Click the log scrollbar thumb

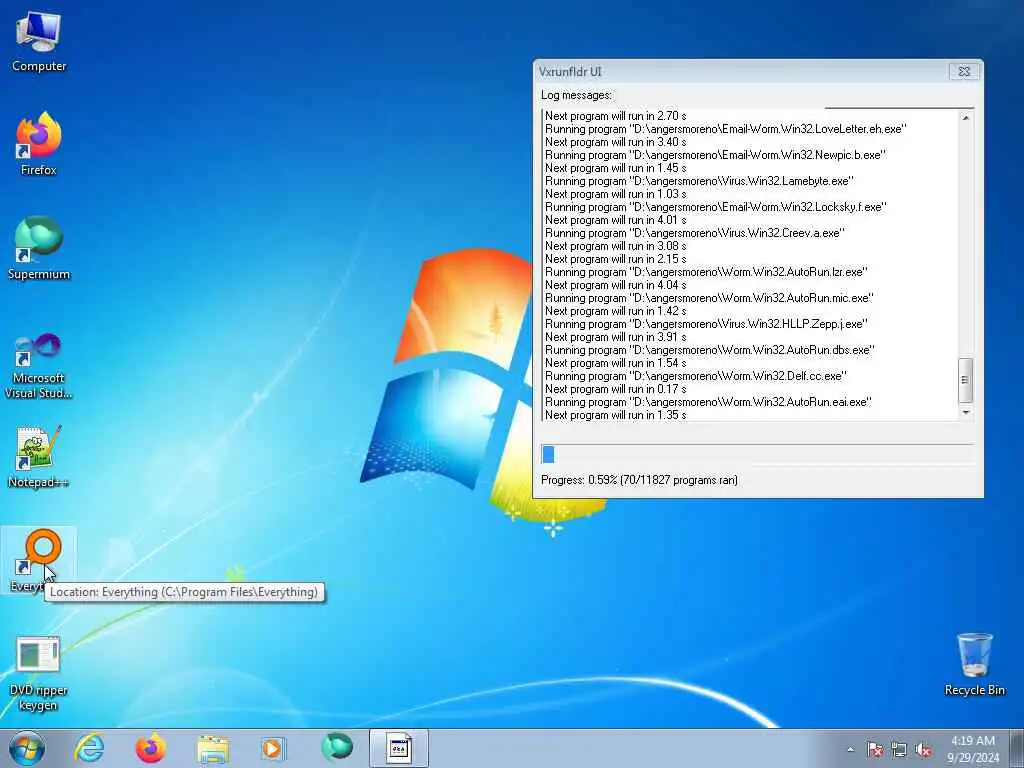[965, 380]
